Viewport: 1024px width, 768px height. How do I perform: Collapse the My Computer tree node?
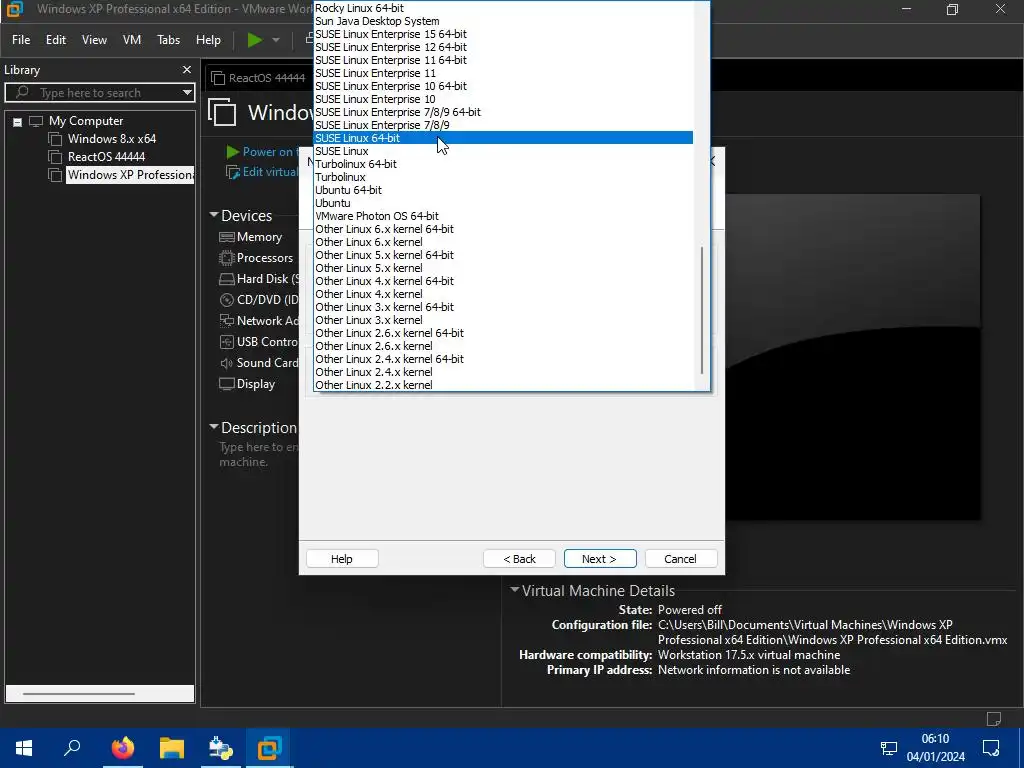[18, 121]
